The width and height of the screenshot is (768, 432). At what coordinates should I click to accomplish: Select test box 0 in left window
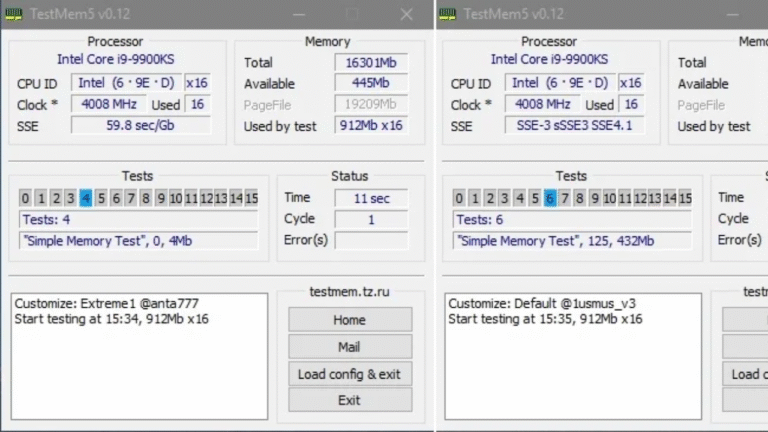pyautogui.click(x=25, y=198)
